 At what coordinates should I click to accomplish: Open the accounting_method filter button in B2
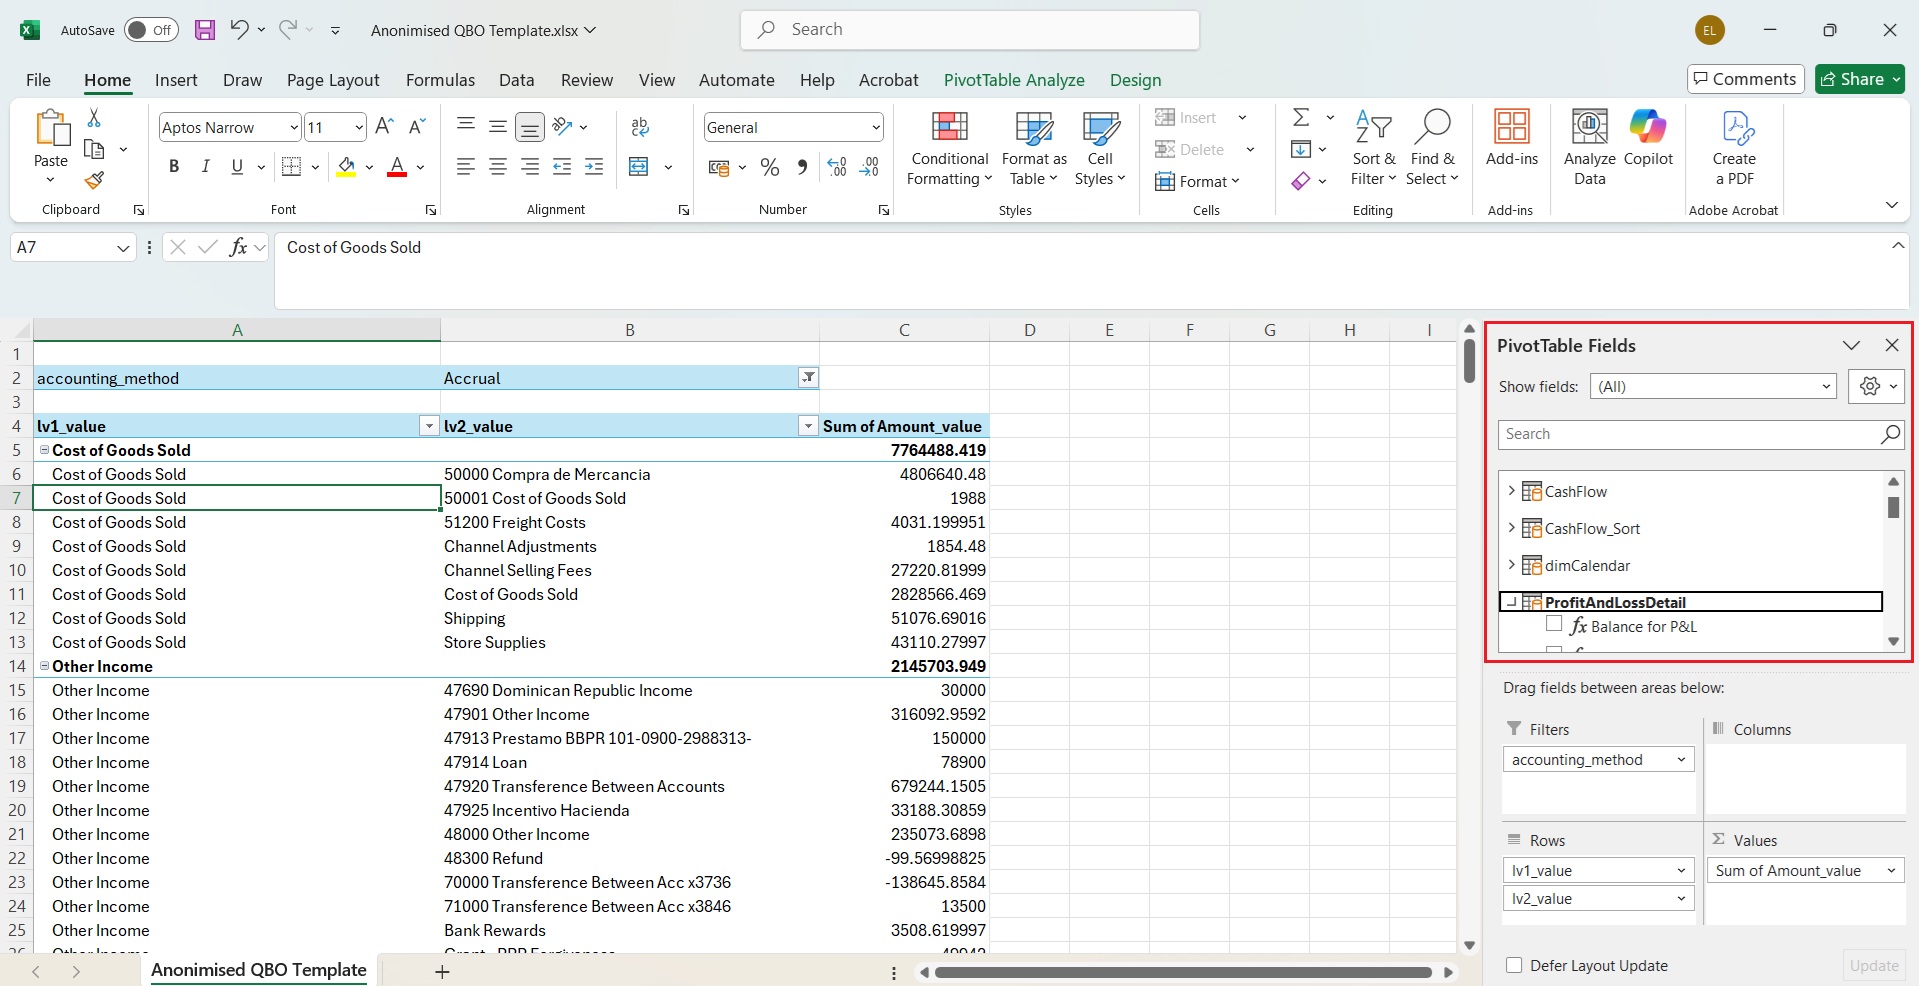pos(808,377)
